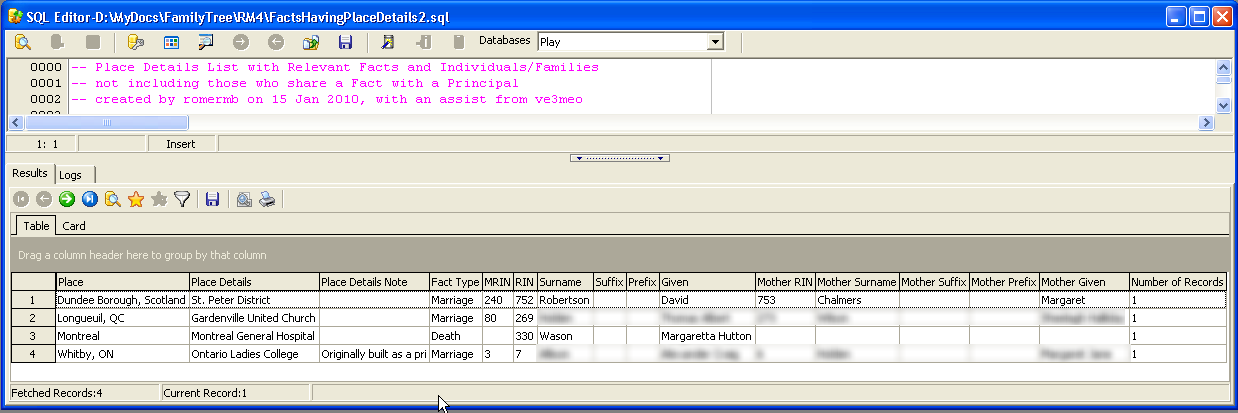Viewport: 1238px width, 413px height.
Task: Print the results with the printer icon
Action: 267,199
